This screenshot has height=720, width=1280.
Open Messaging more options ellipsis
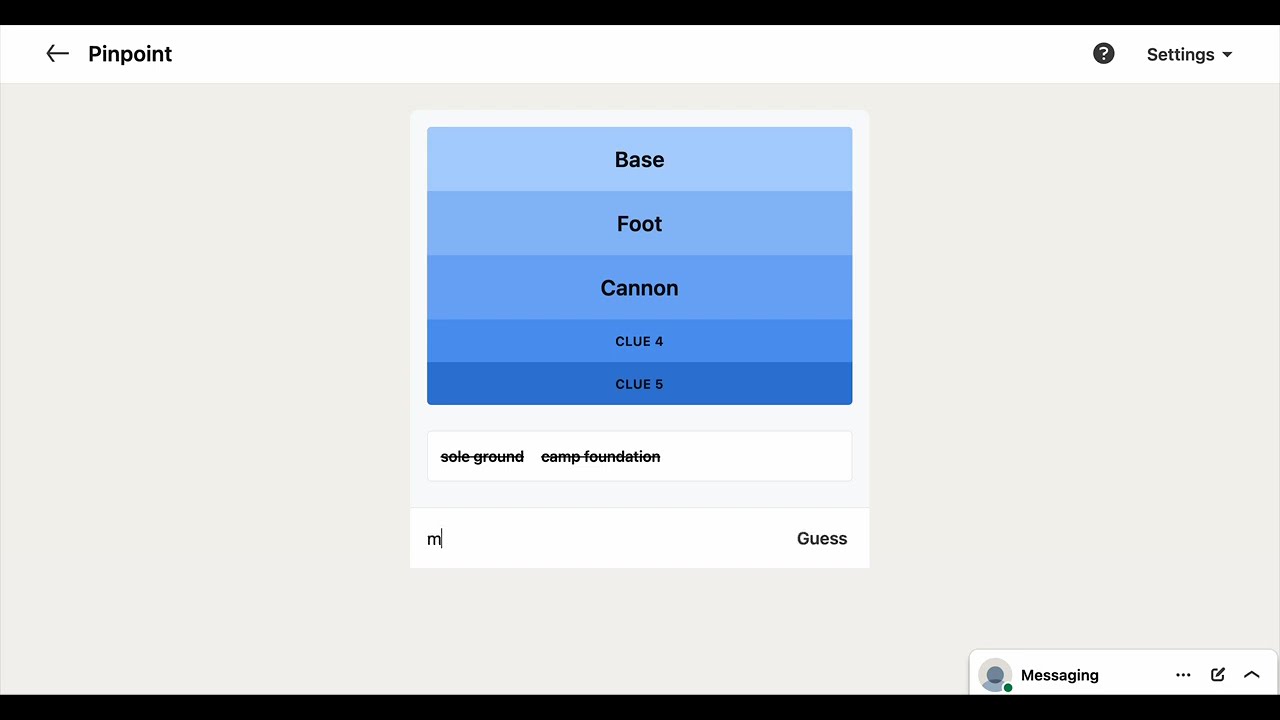point(1183,675)
